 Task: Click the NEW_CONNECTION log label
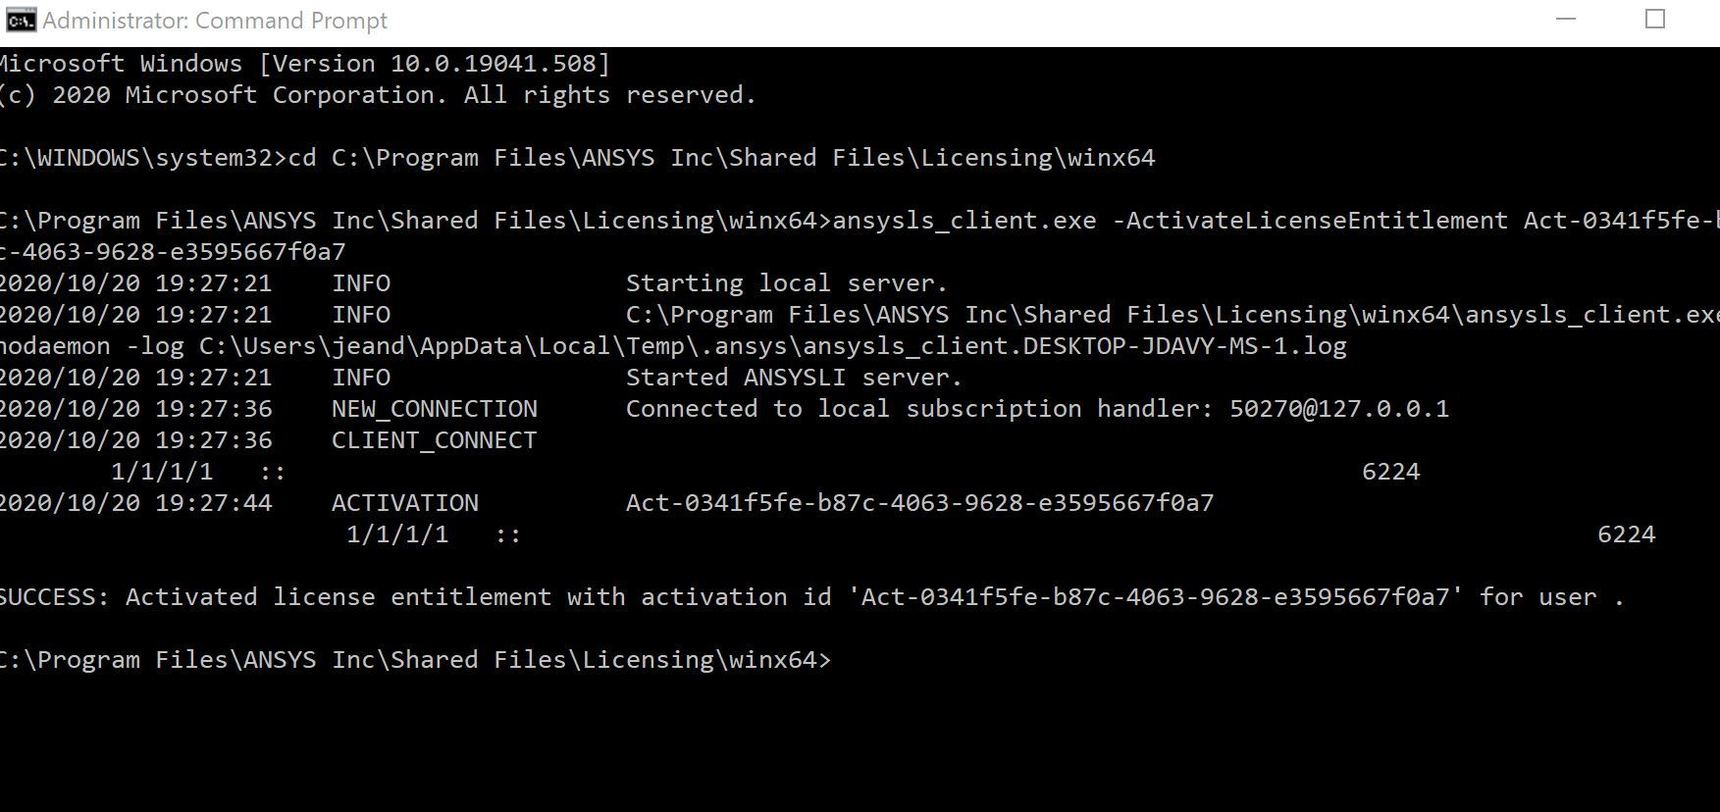[x=434, y=409]
